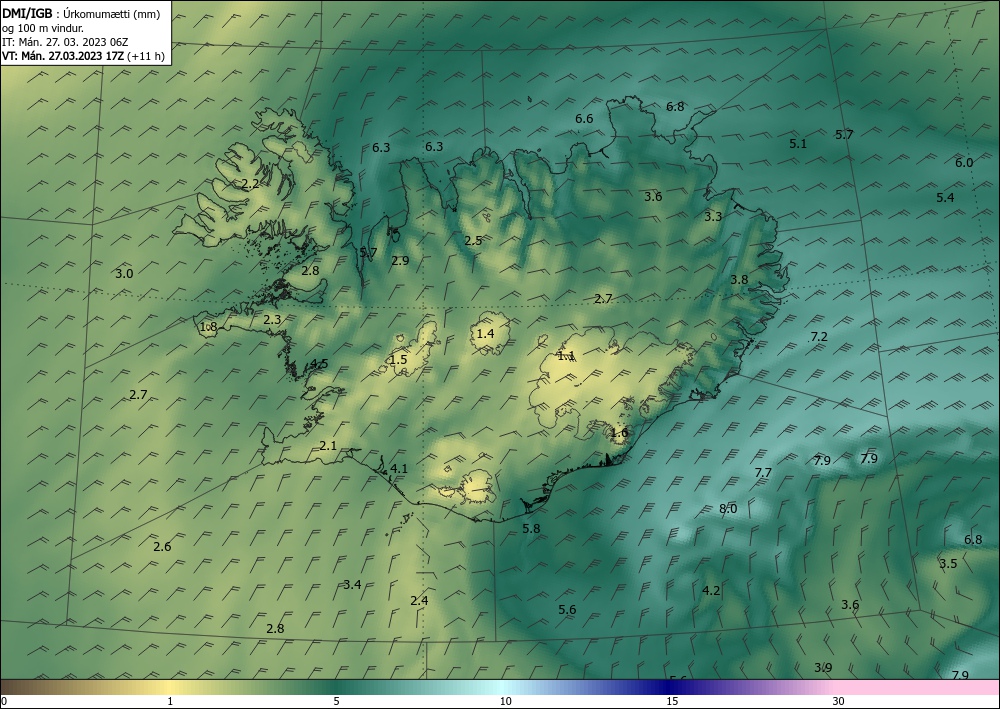Click the legend tick label 15

[672, 701]
